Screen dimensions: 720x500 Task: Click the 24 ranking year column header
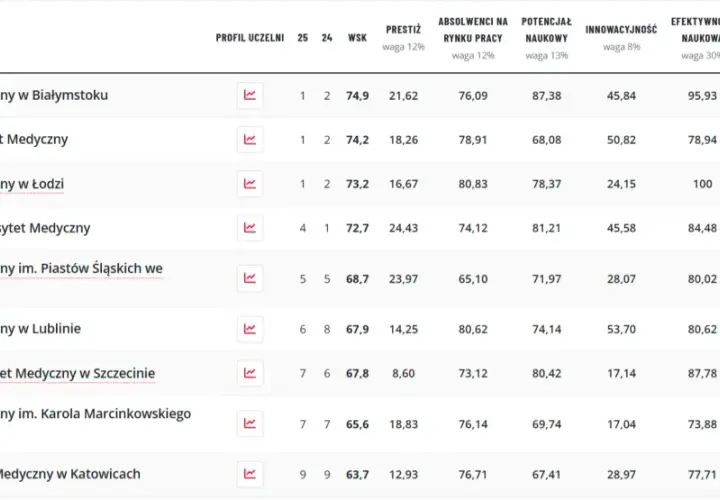327,38
